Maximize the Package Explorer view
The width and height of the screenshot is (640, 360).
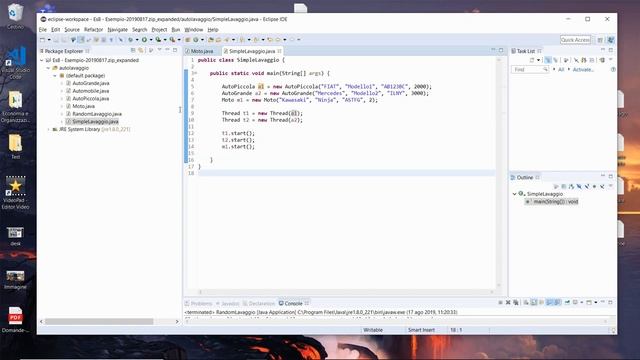[175, 50]
